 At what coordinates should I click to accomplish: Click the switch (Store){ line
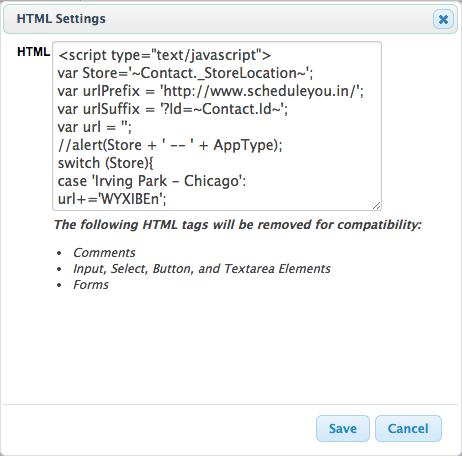tap(105, 163)
